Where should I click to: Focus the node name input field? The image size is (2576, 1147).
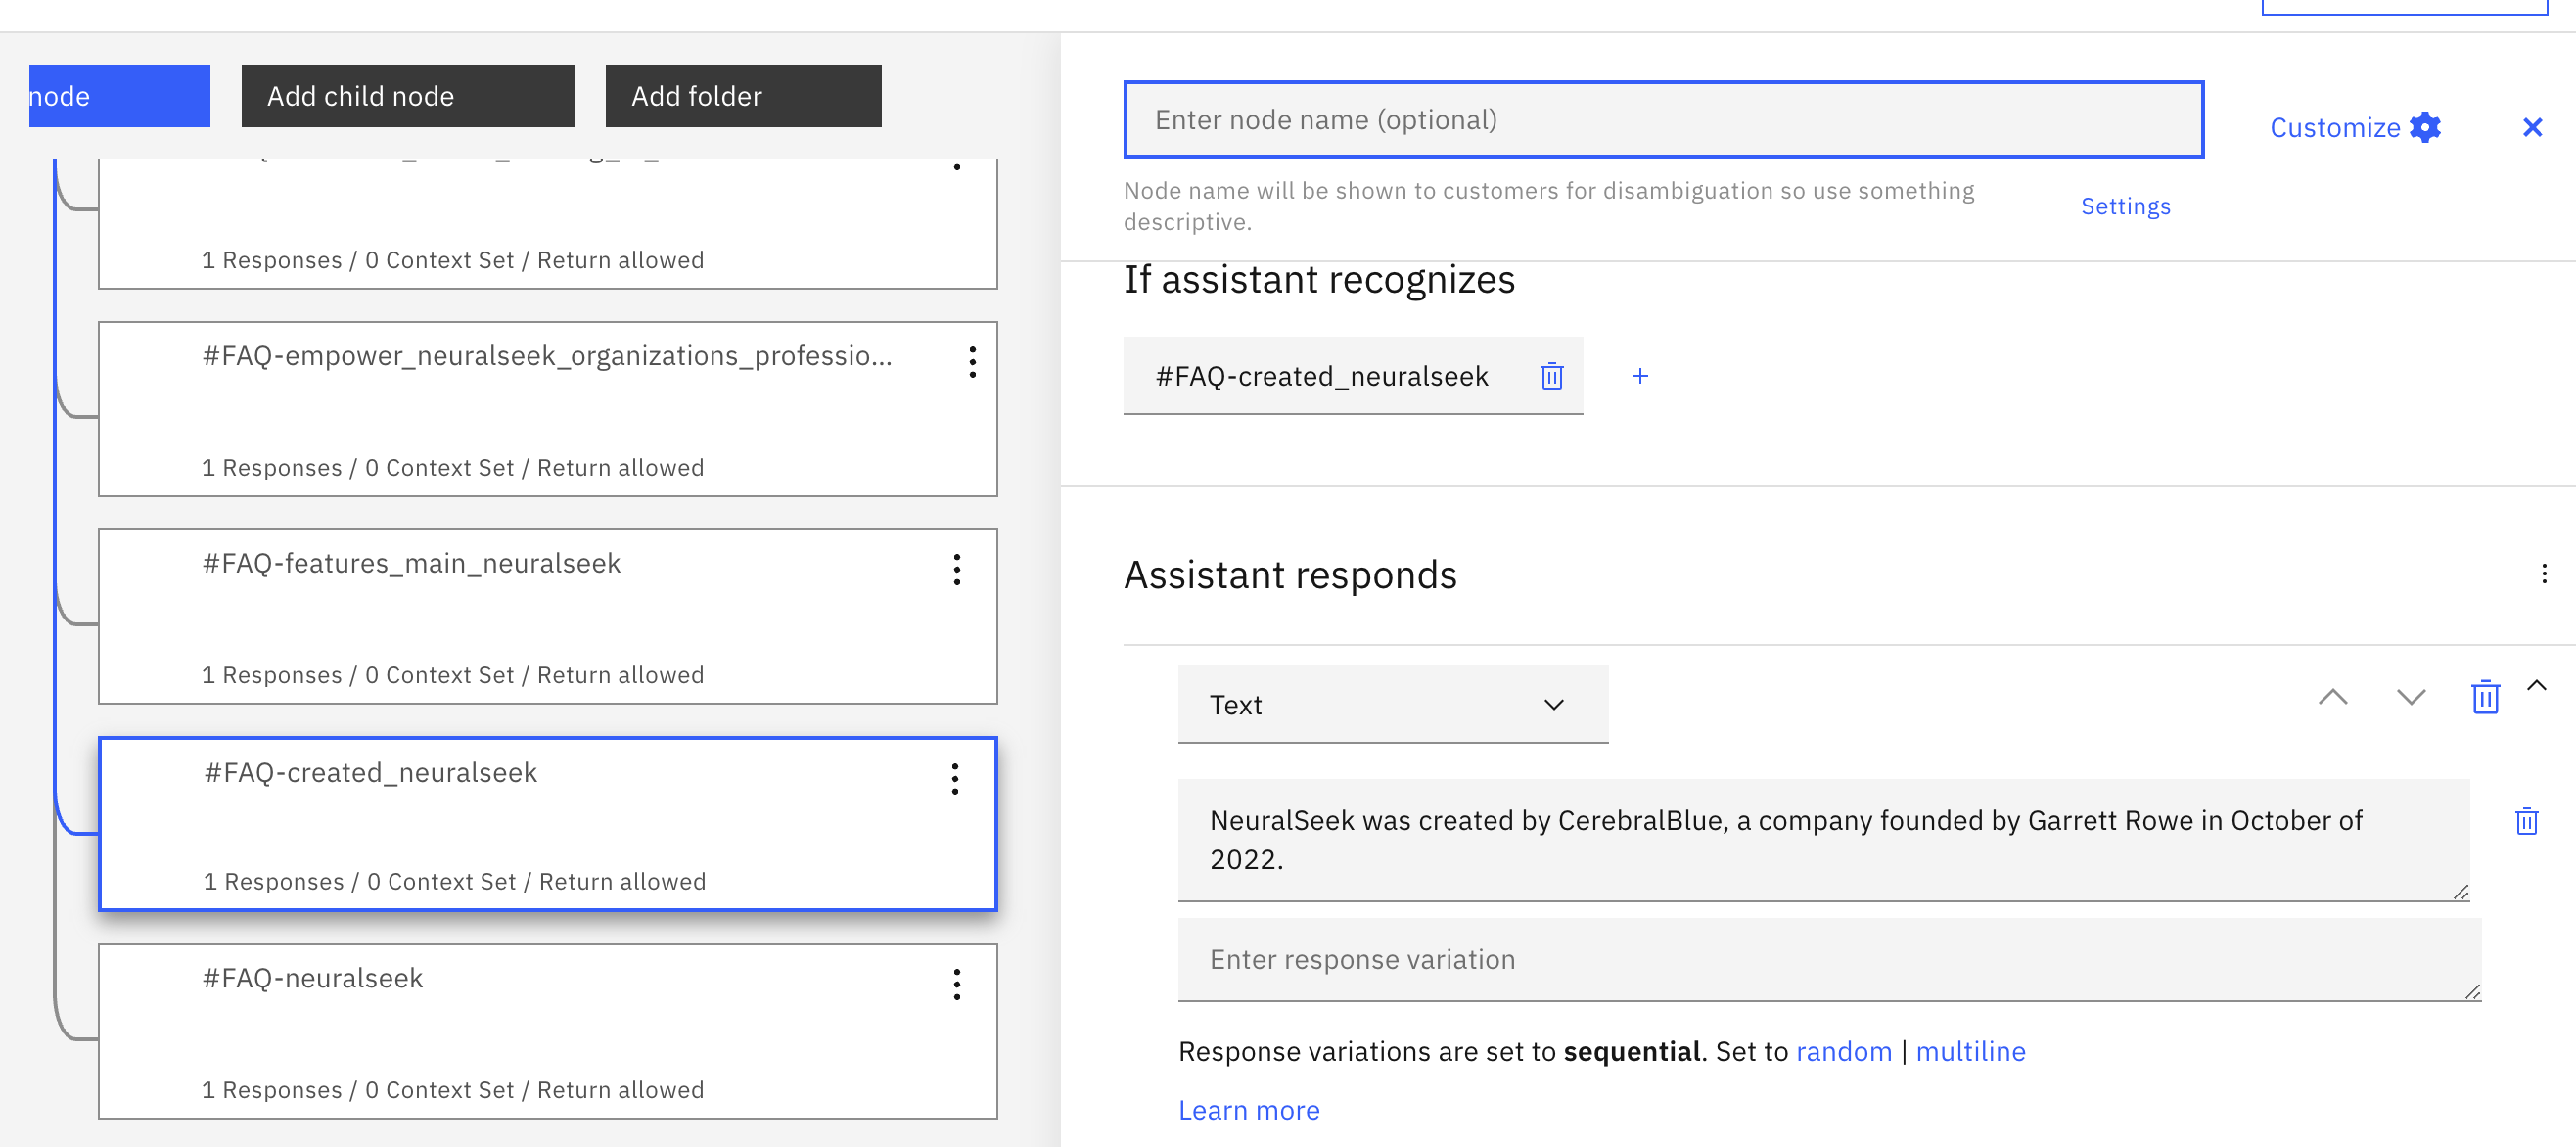(x=1663, y=120)
